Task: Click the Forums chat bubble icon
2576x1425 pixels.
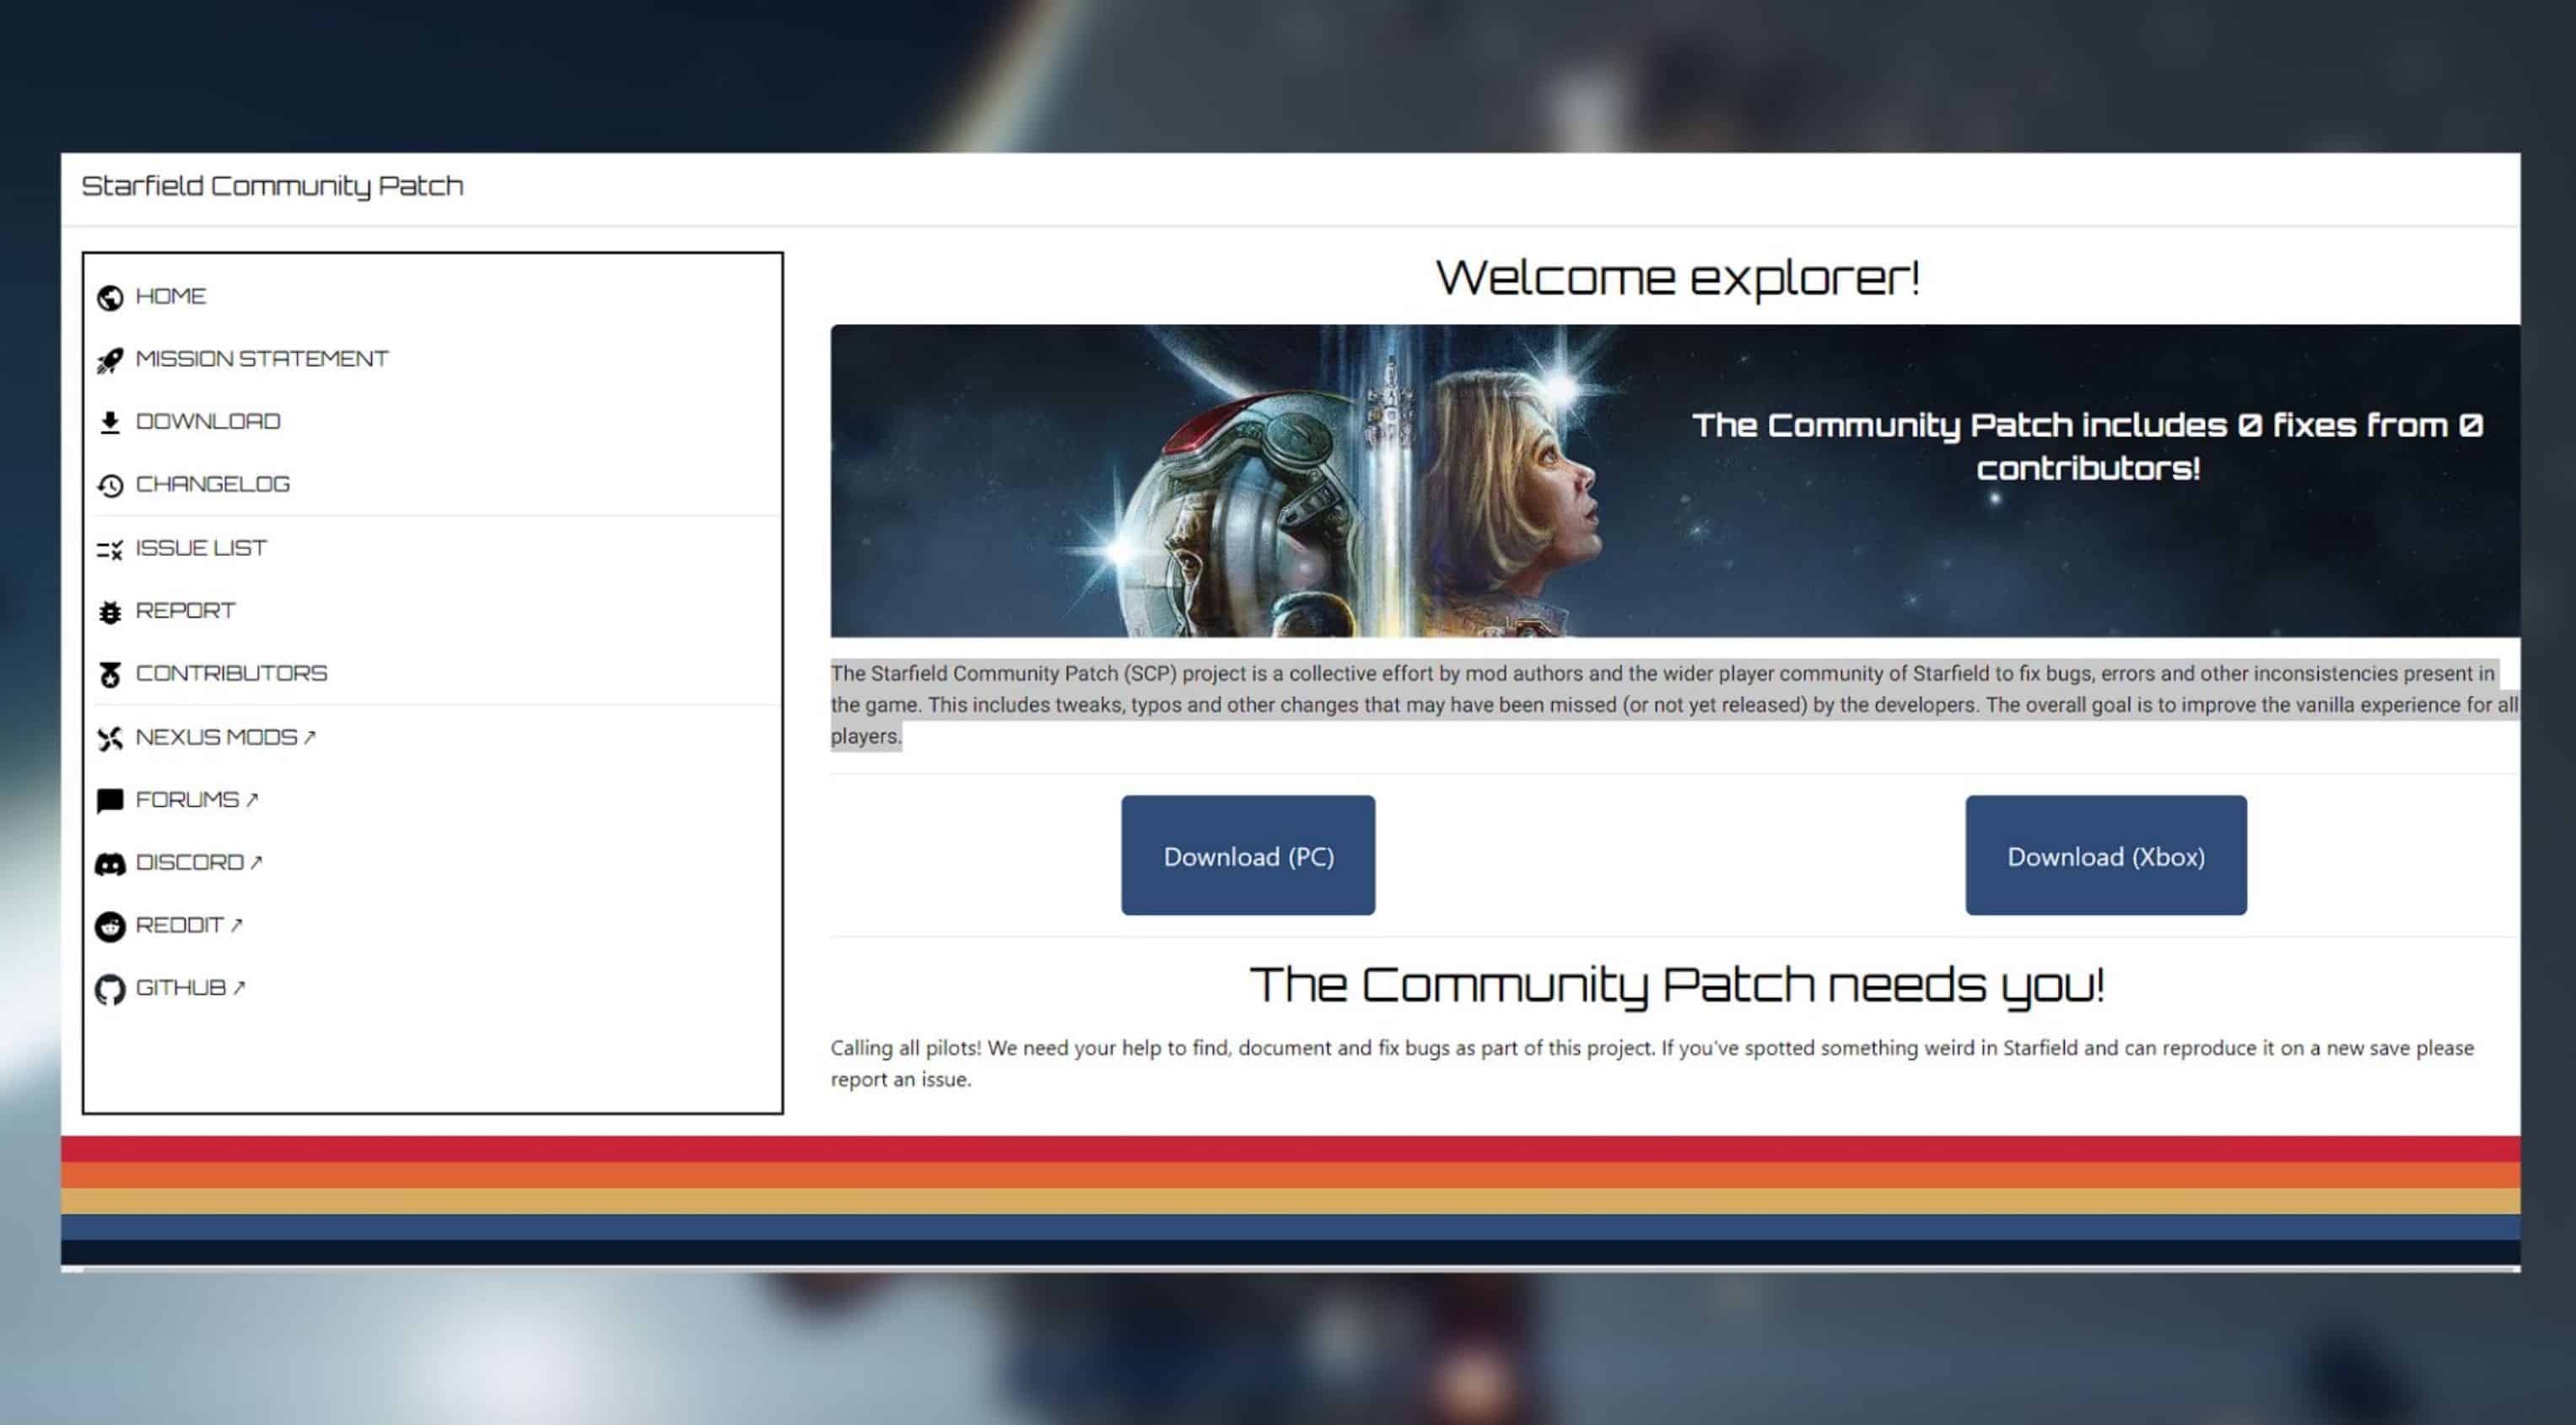Action: [x=110, y=801]
